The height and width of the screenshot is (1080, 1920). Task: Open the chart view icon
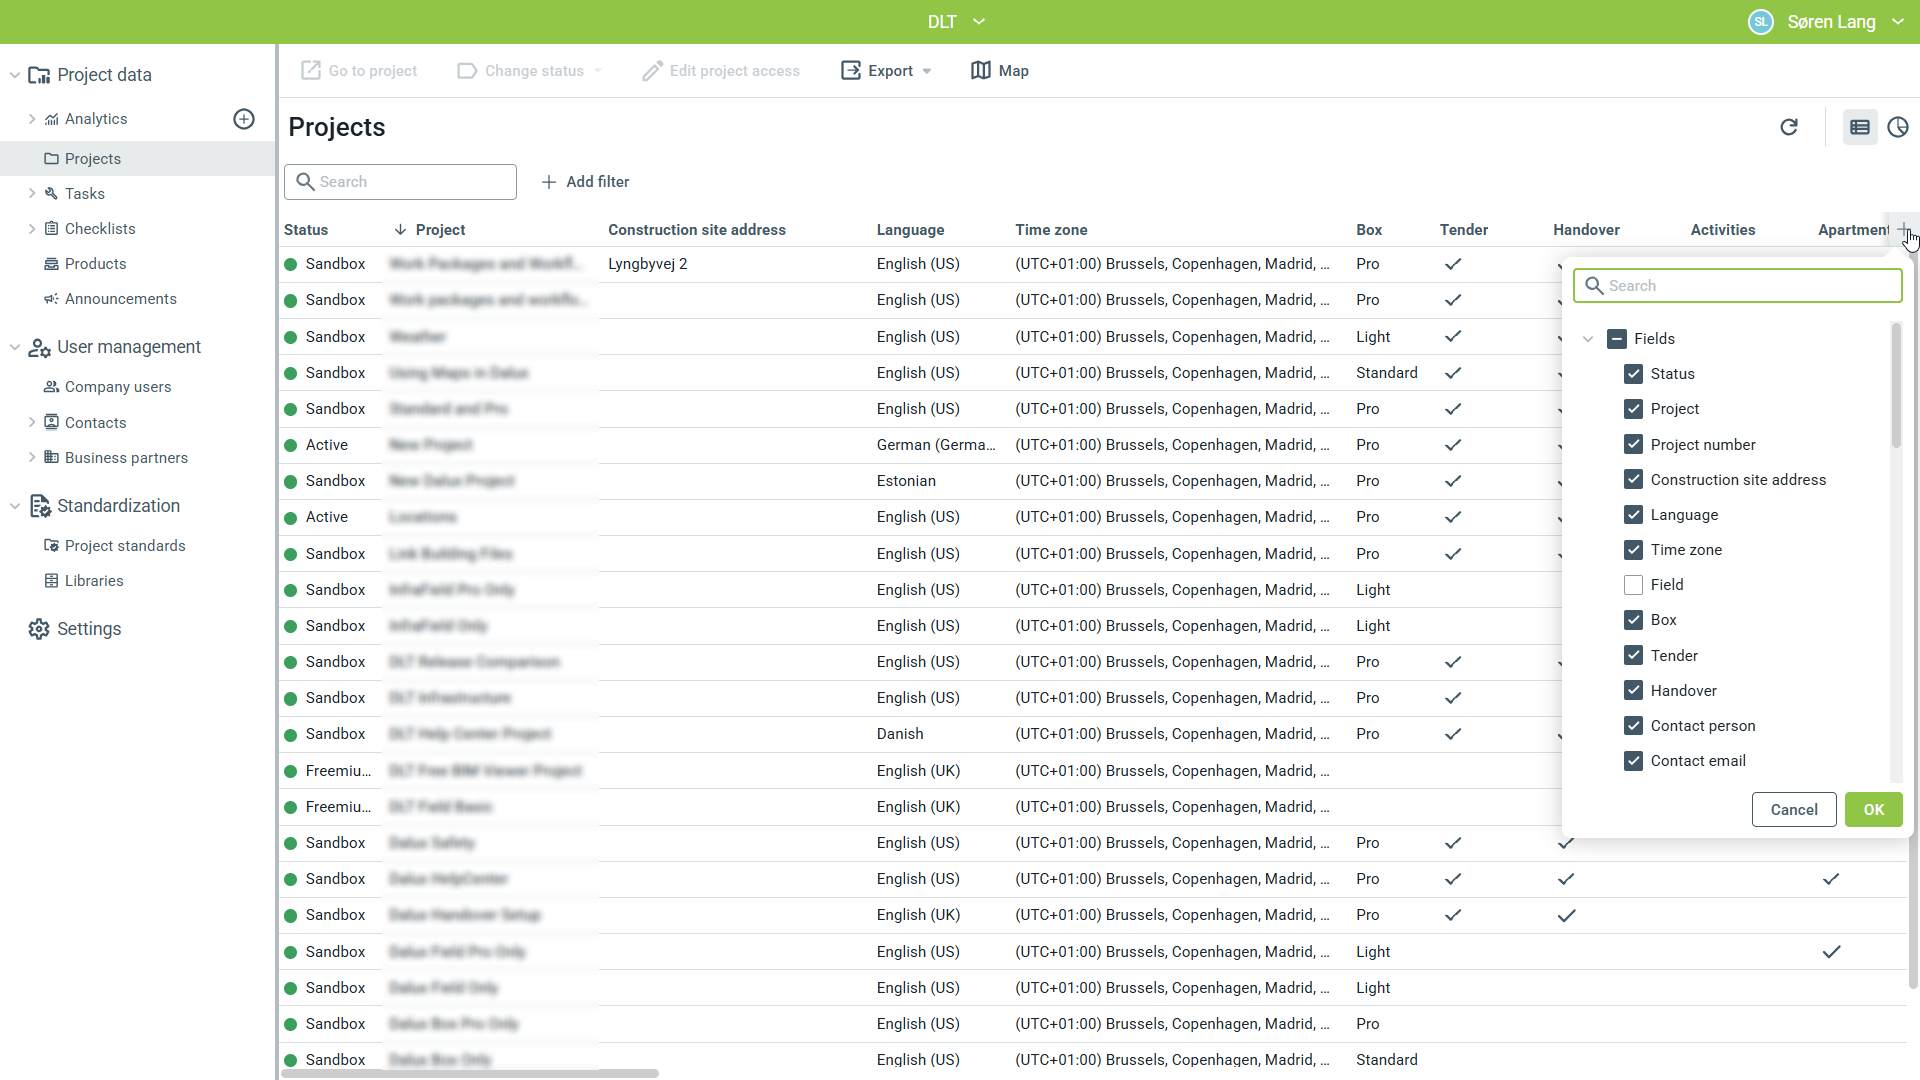(1897, 127)
